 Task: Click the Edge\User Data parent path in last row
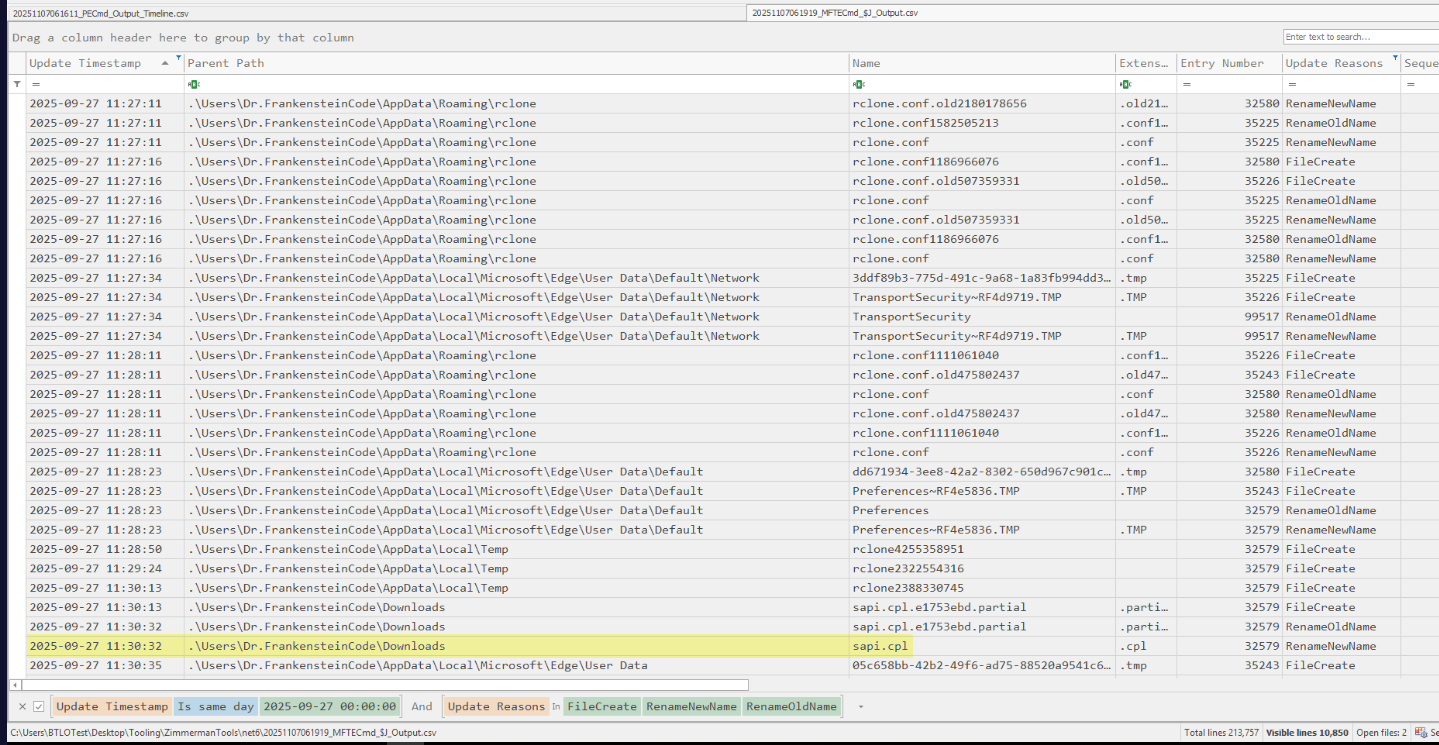click(x=517, y=665)
